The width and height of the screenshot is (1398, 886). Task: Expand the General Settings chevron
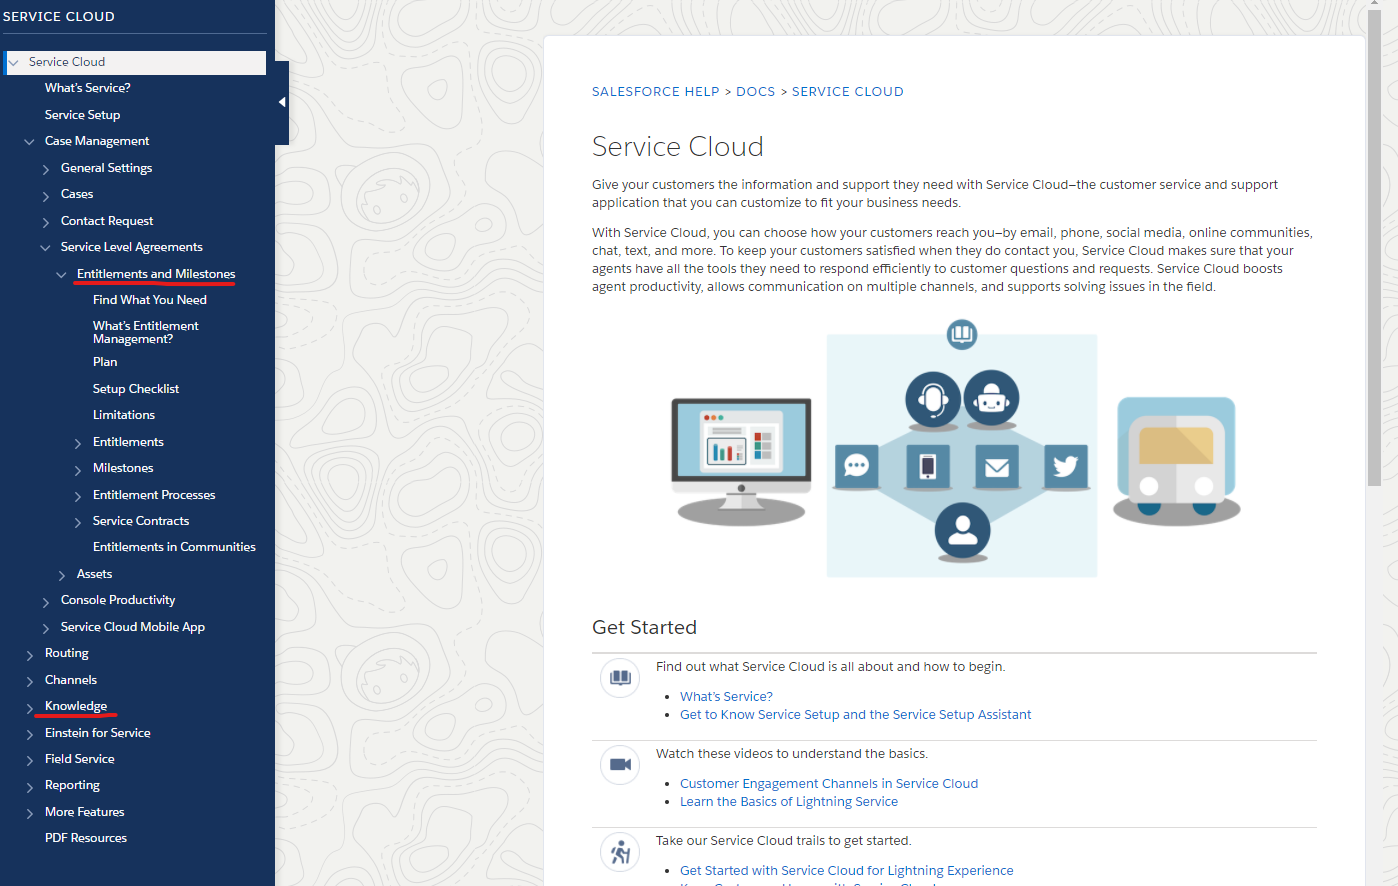46,169
